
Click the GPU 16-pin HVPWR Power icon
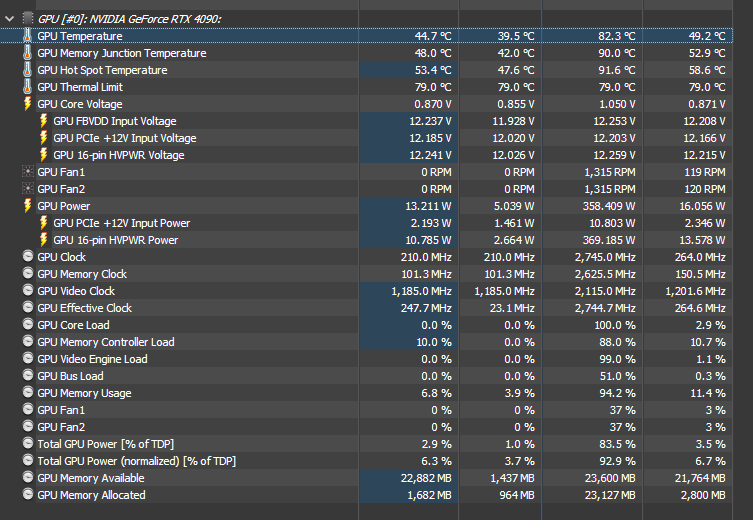pyautogui.click(x=44, y=240)
